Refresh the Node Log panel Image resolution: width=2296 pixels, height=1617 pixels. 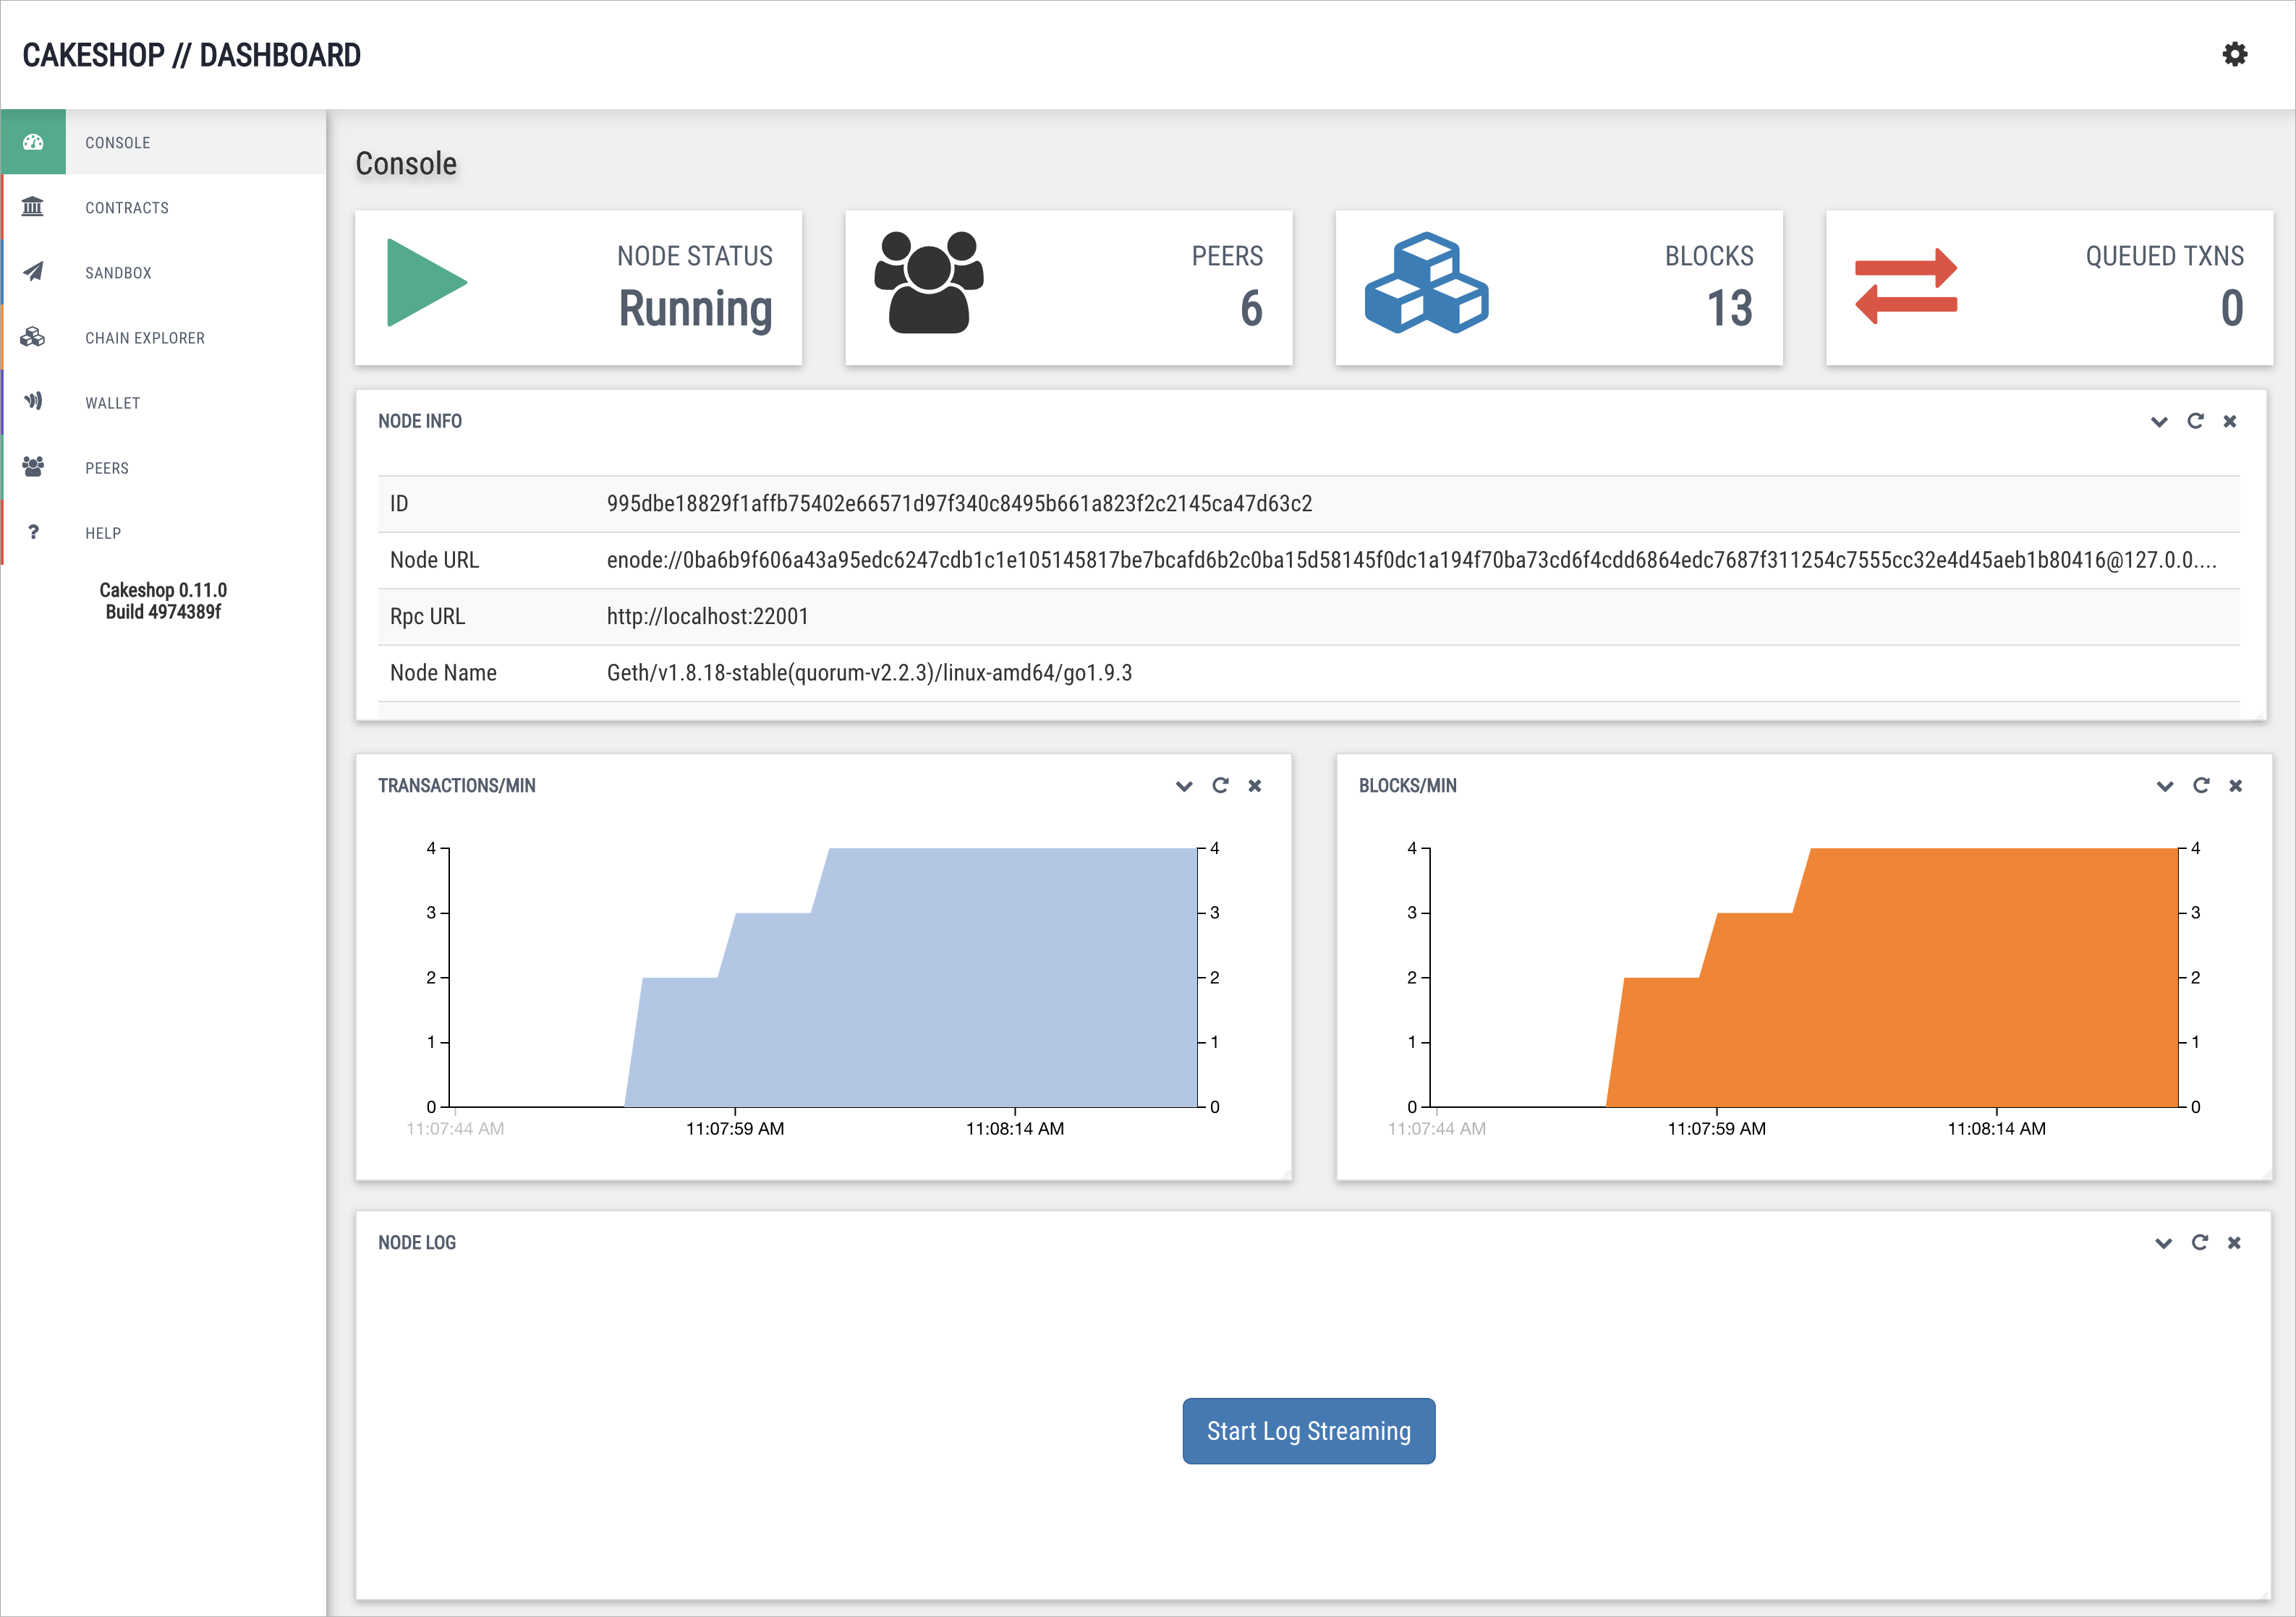[2199, 1242]
